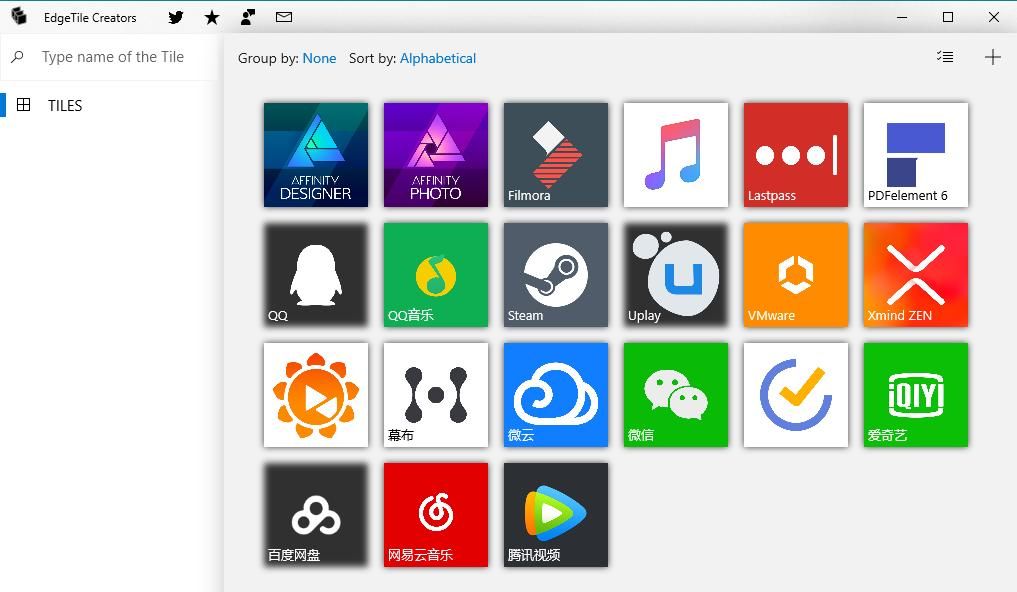This screenshot has height=592, width=1017.
Task: Open the PDFelement 6 tile
Action: tap(916, 155)
